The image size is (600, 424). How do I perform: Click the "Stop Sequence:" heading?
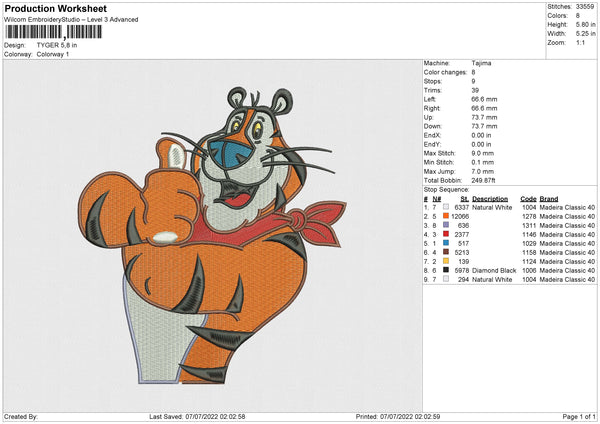(x=446, y=190)
